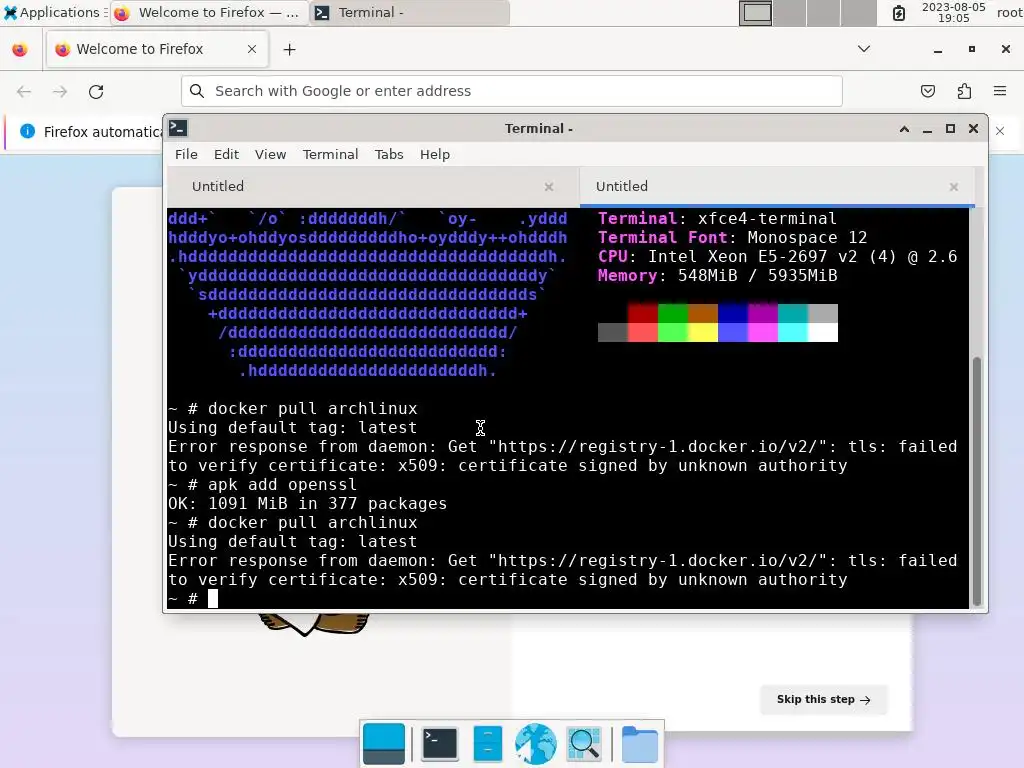This screenshot has width=1024, height=768.
Task: Close the Welcome to Firefox browser tab
Action: pos(252,49)
